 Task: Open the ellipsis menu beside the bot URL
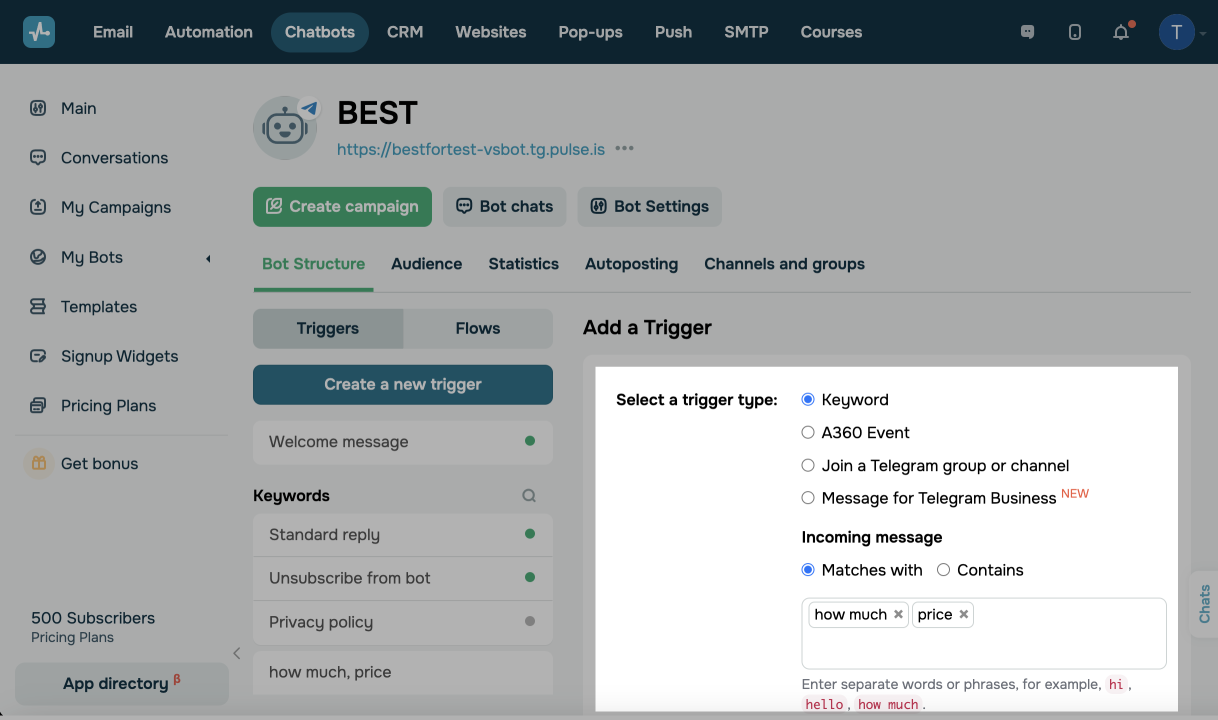pos(624,147)
